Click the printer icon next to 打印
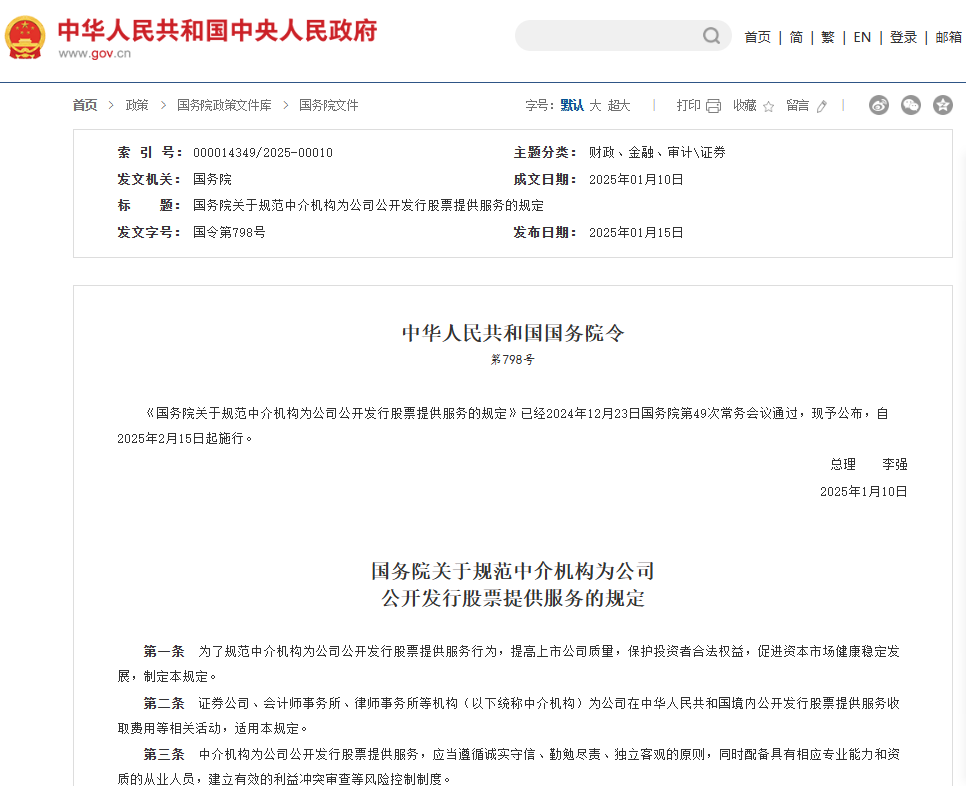The height and width of the screenshot is (786, 966). tap(713, 106)
